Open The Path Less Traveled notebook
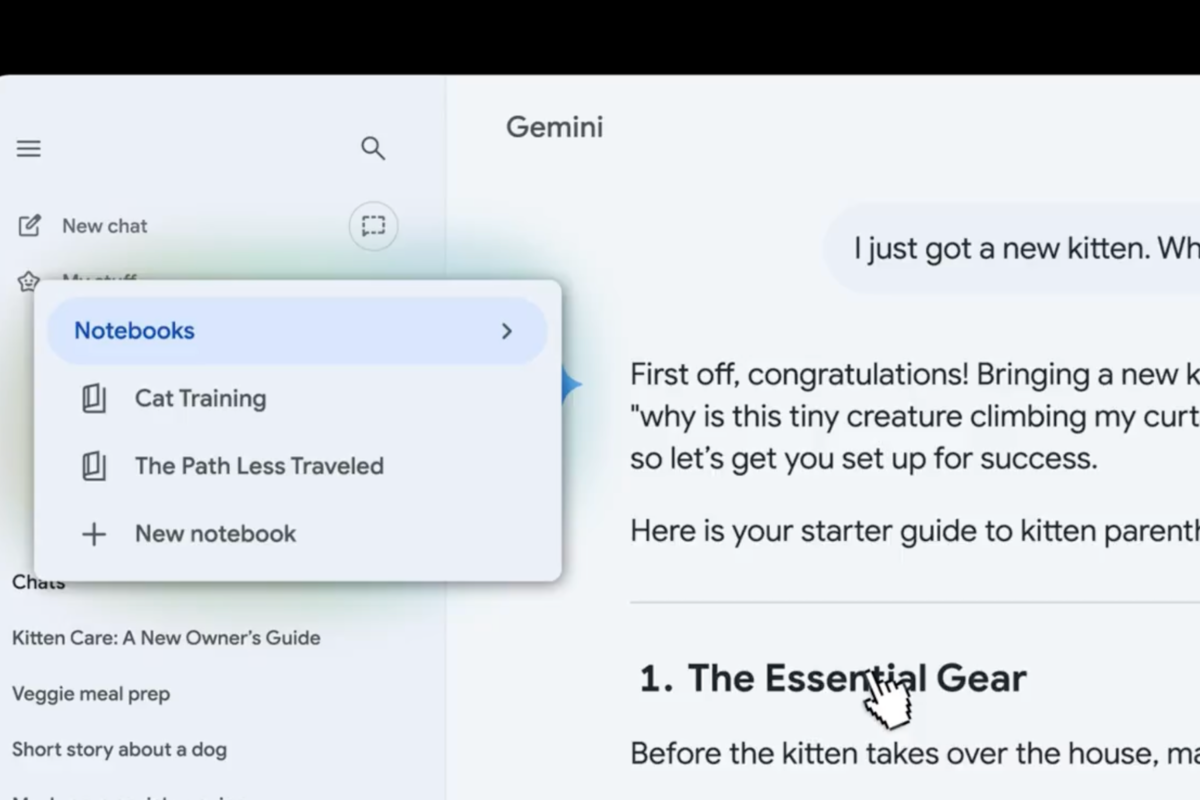1200x800 pixels. (x=259, y=466)
